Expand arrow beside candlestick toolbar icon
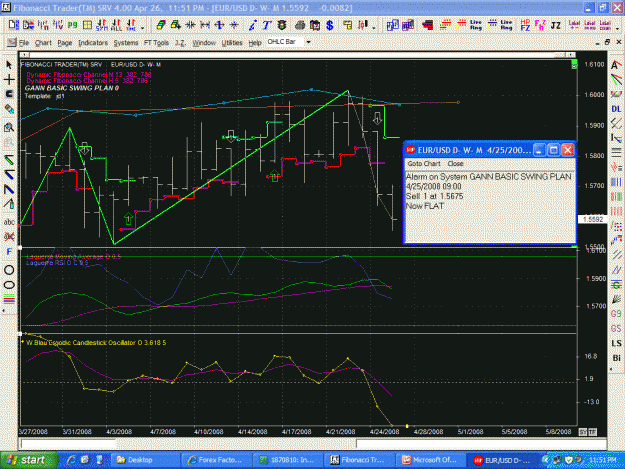Image resolution: width=625 pixels, height=469 pixels. pos(373,28)
